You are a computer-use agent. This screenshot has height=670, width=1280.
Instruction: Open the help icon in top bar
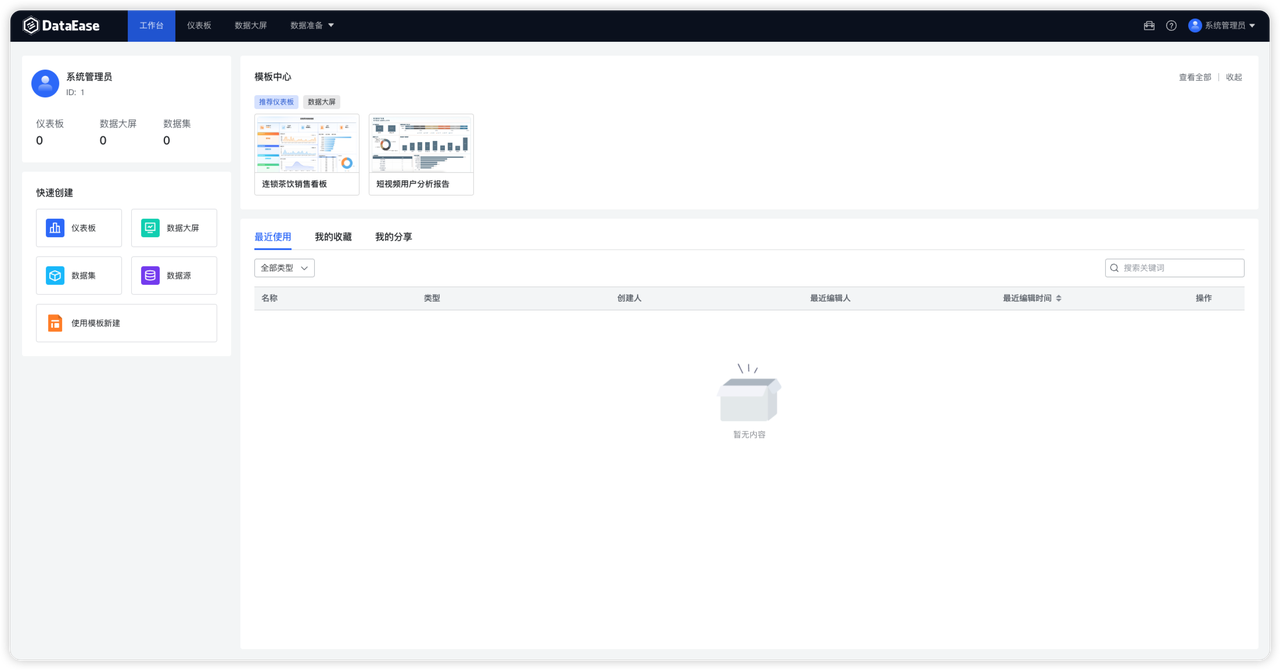pyautogui.click(x=1171, y=25)
